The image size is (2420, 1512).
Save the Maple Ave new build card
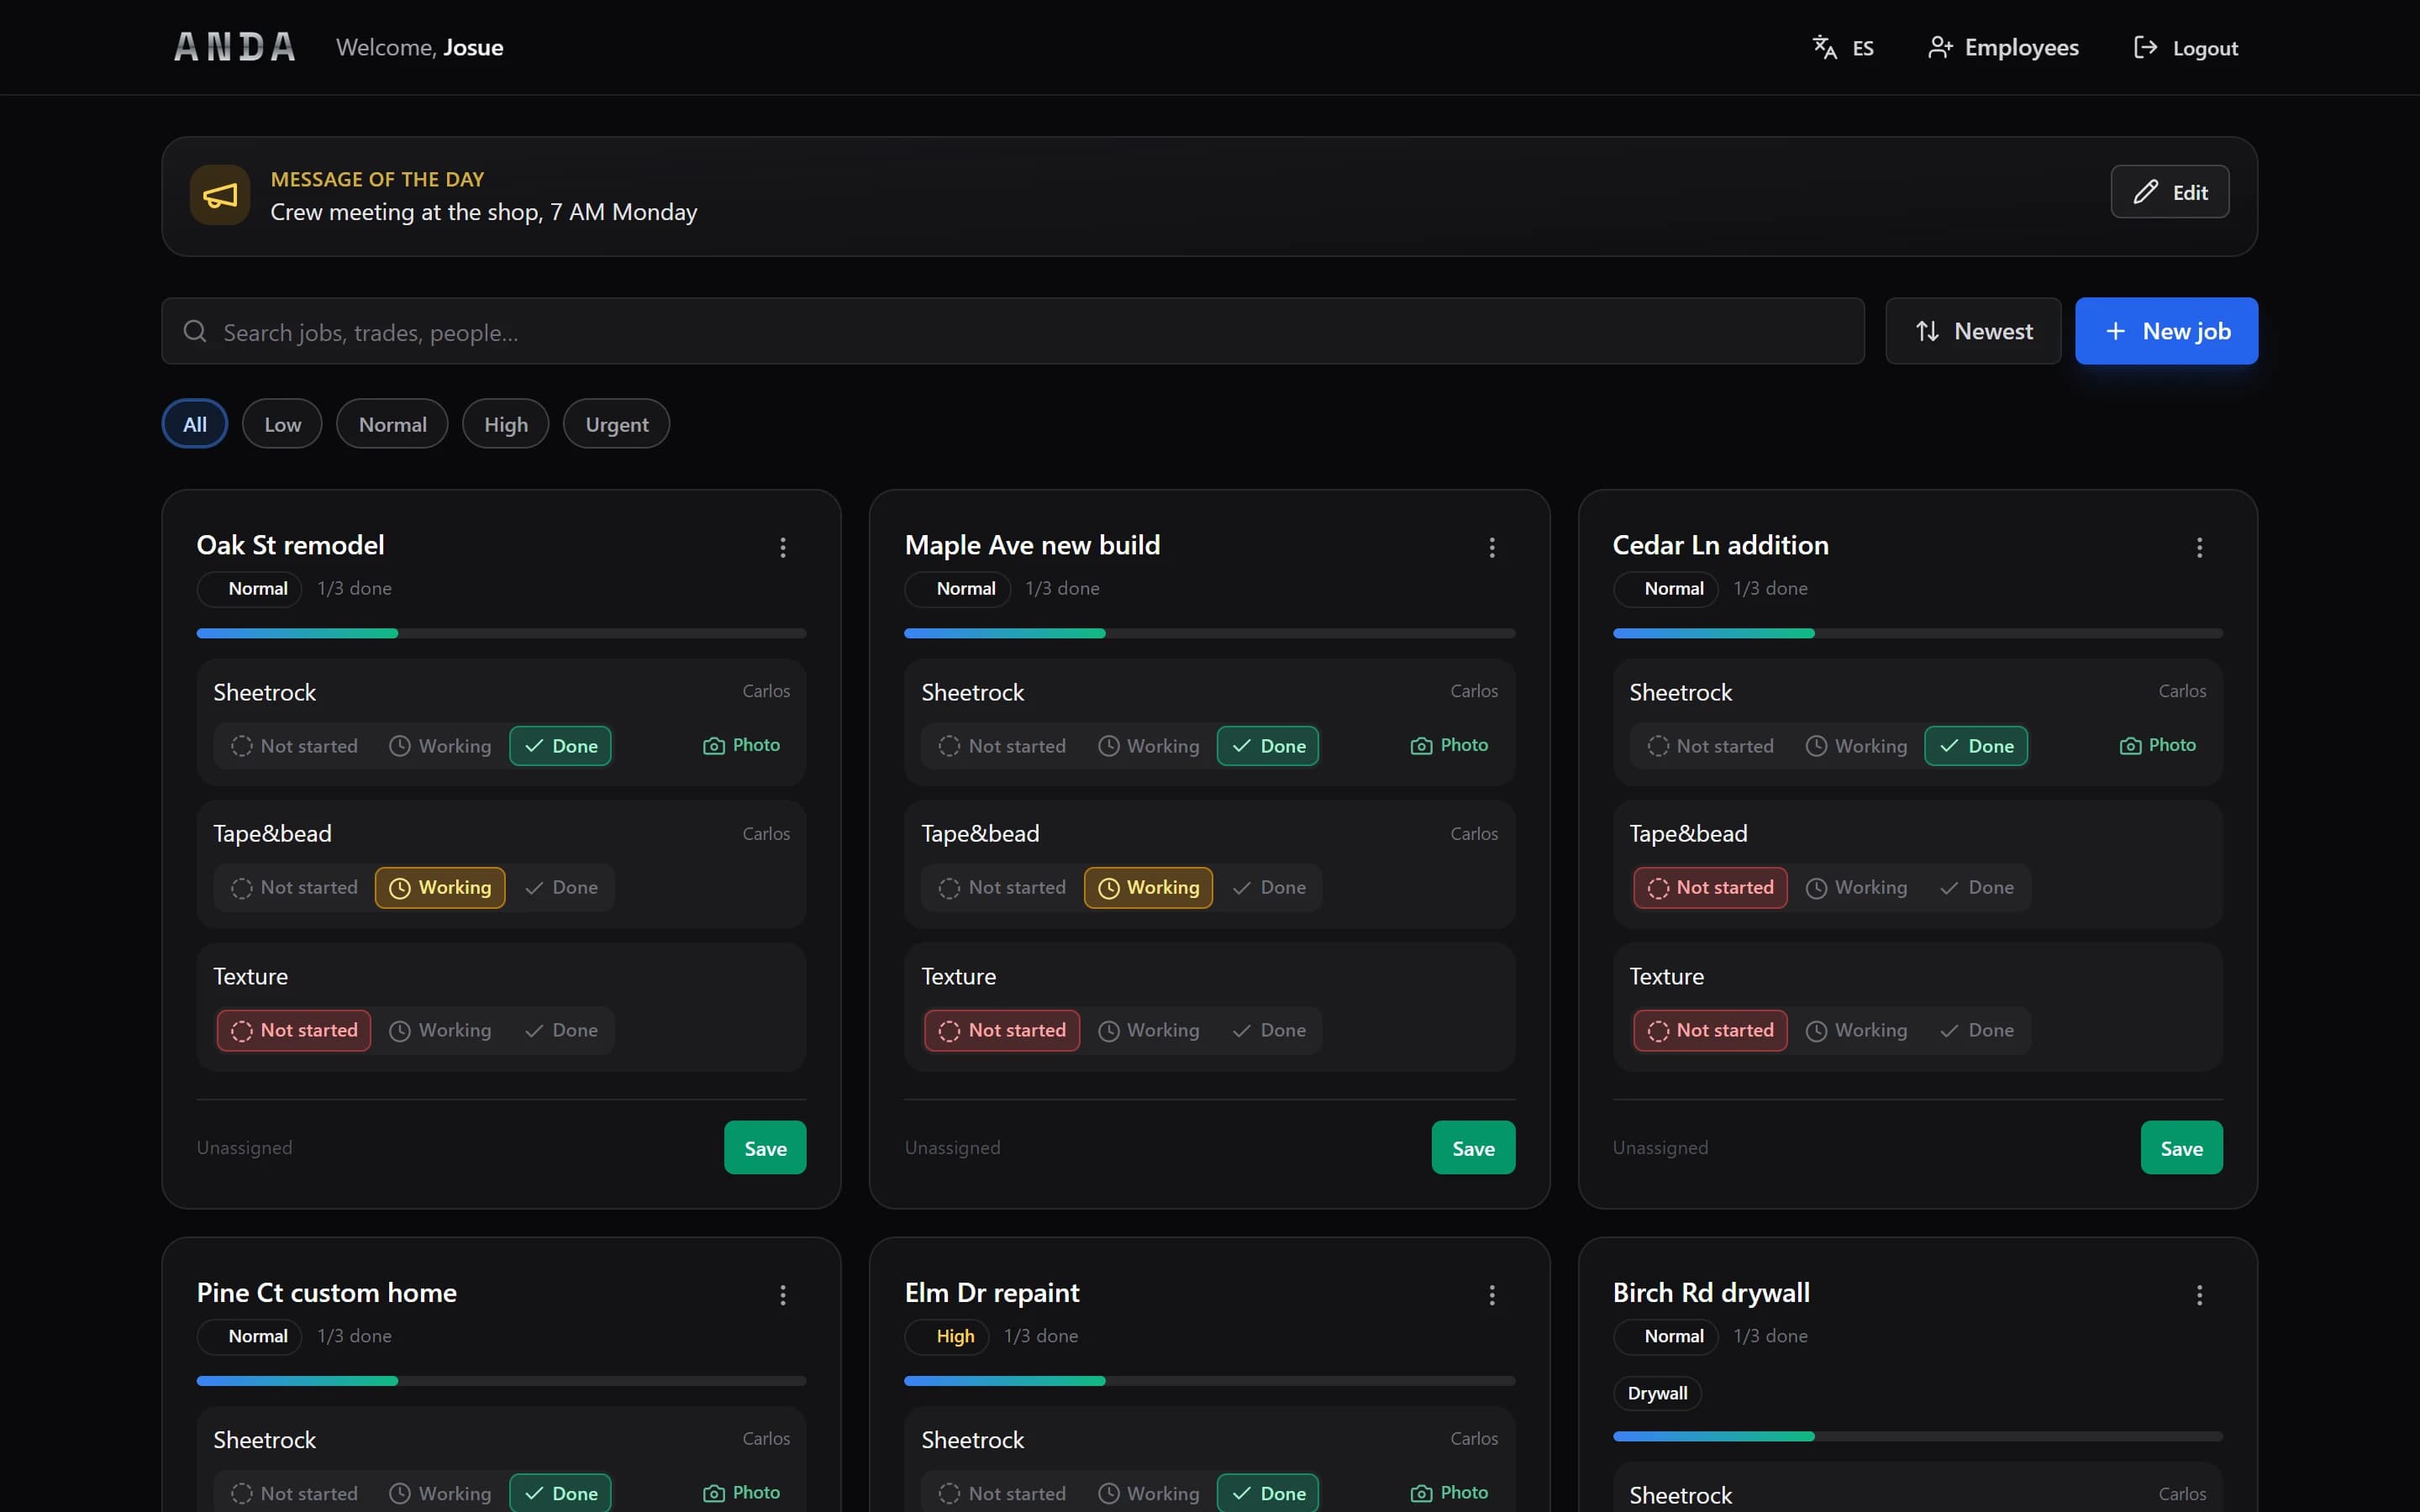(1473, 1148)
